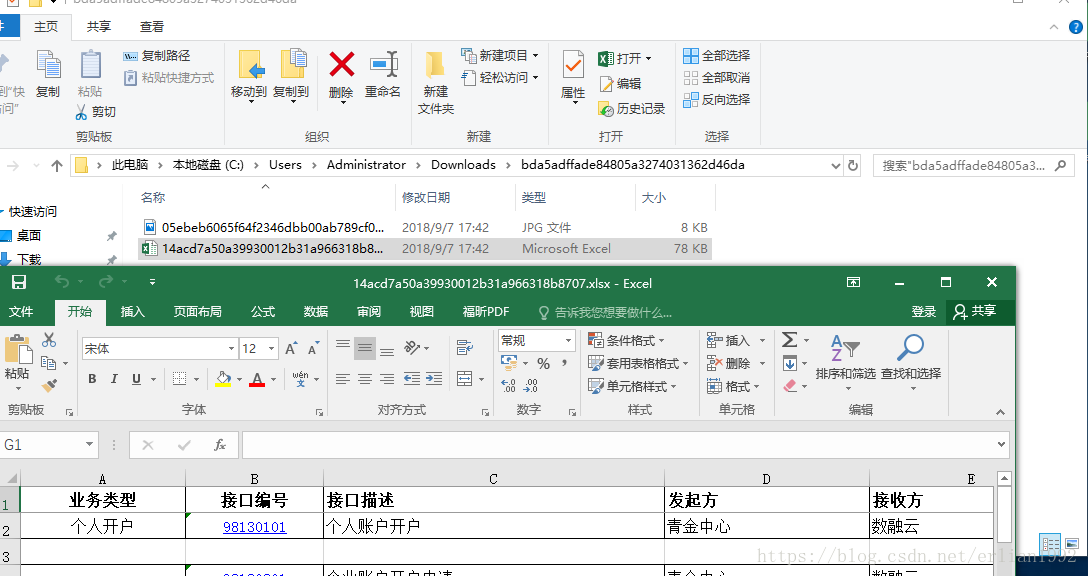Click the Redo arrow in Excel
This screenshot has height=576, width=1088.
click(x=105, y=282)
